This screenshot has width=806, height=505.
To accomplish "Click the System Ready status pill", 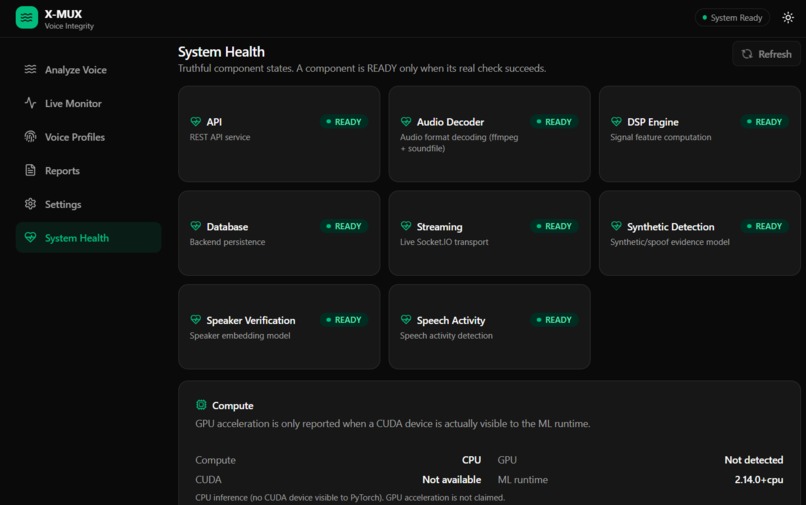I will tap(732, 17).
